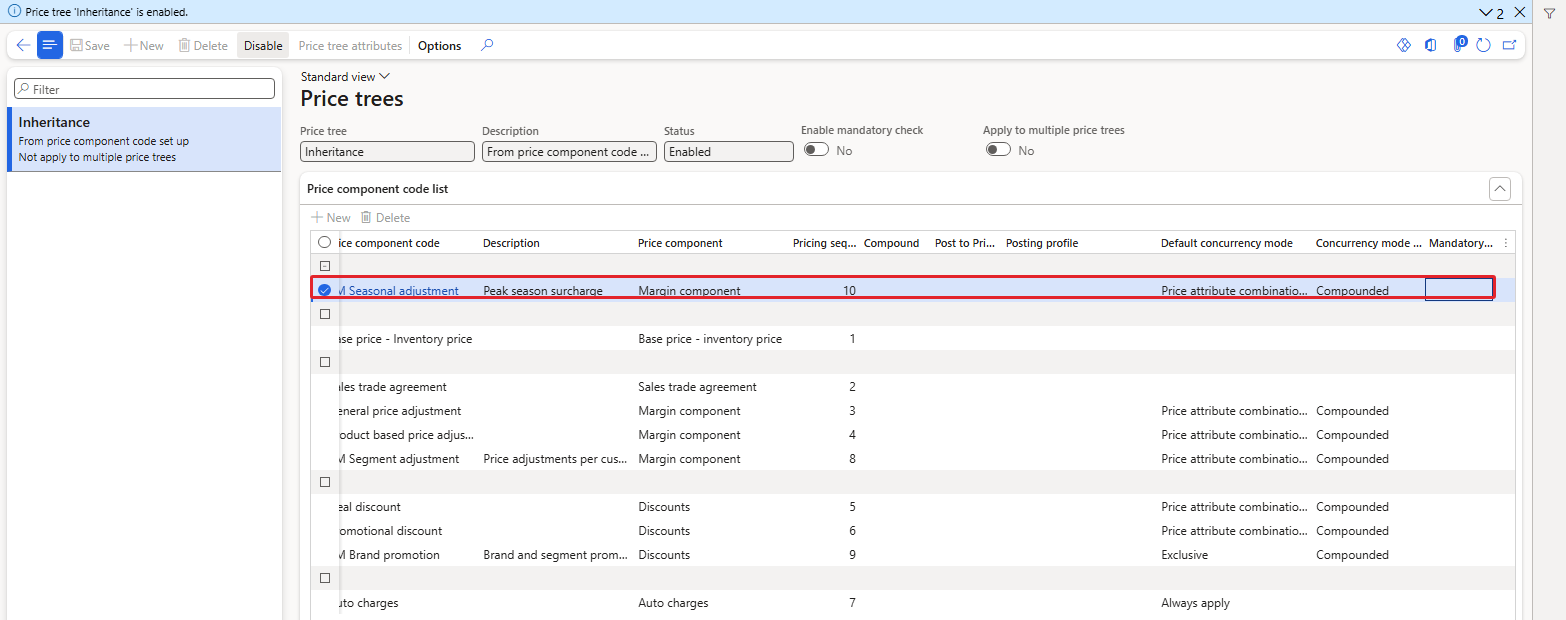Screen dimensions: 1566x620
Task: Open Price tree attributes
Action: tap(350, 46)
